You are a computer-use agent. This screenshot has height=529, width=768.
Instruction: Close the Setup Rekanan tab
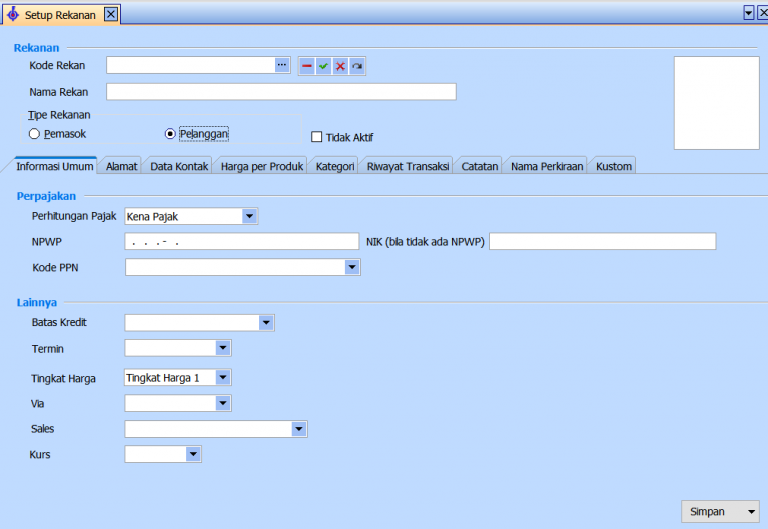[111, 13]
